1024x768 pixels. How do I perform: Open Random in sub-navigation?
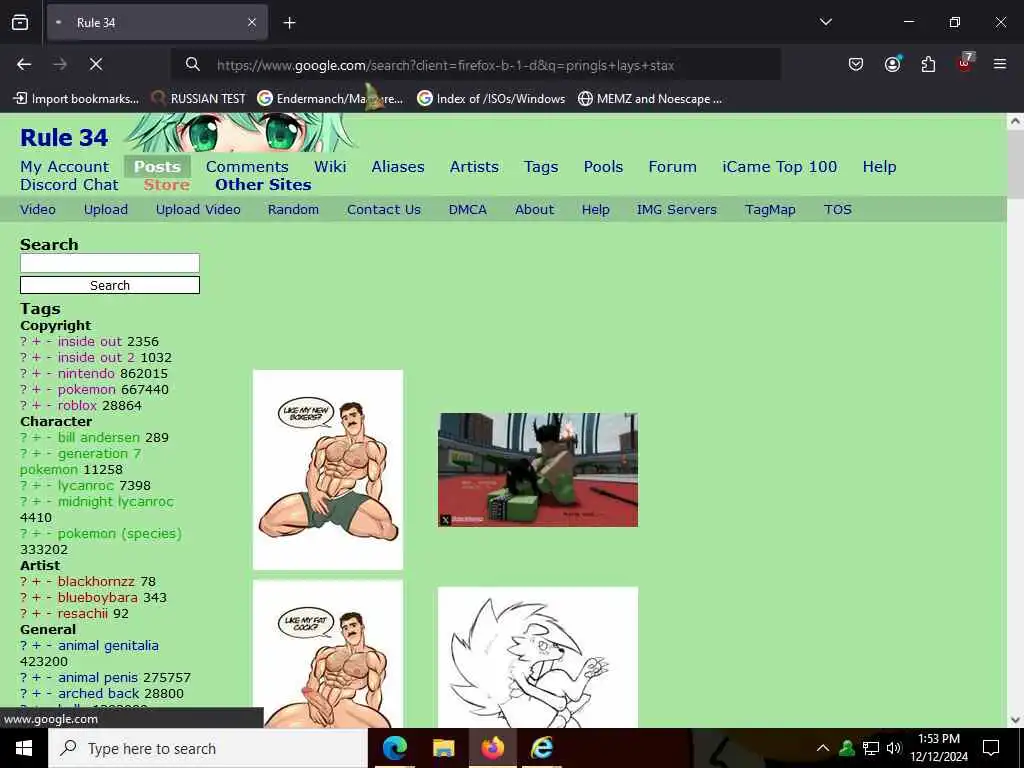(x=293, y=210)
